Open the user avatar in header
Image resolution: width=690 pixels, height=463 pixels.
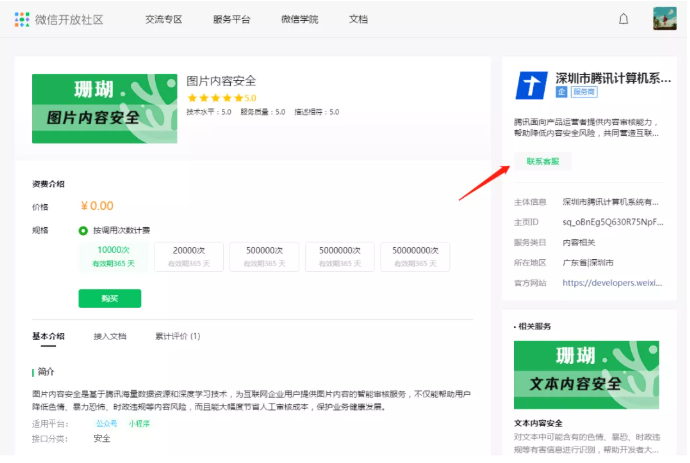tap(664, 18)
